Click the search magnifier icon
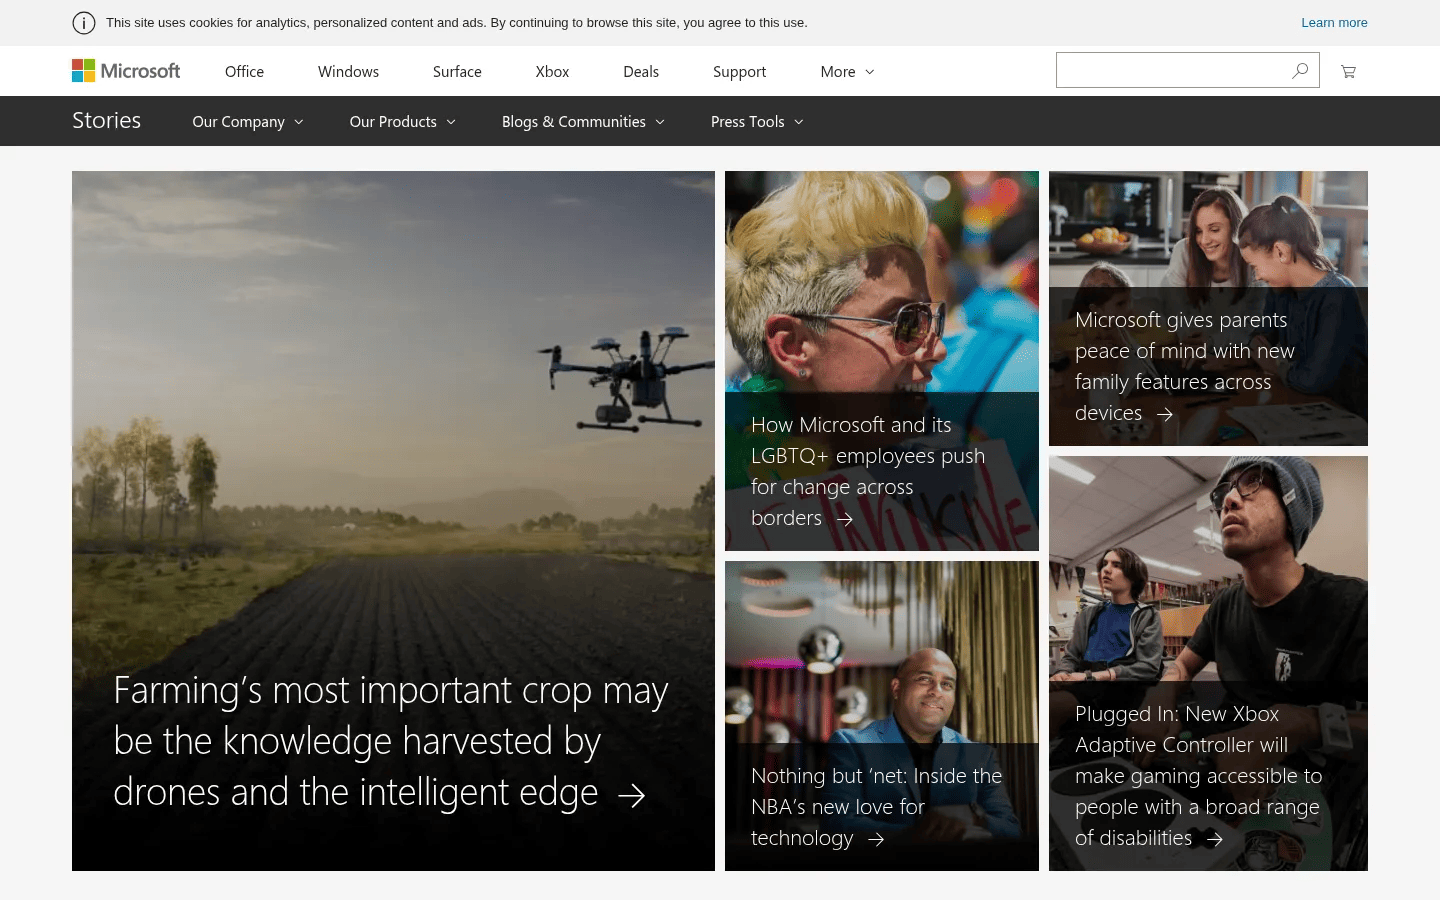The height and width of the screenshot is (900, 1440). click(x=1300, y=71)
